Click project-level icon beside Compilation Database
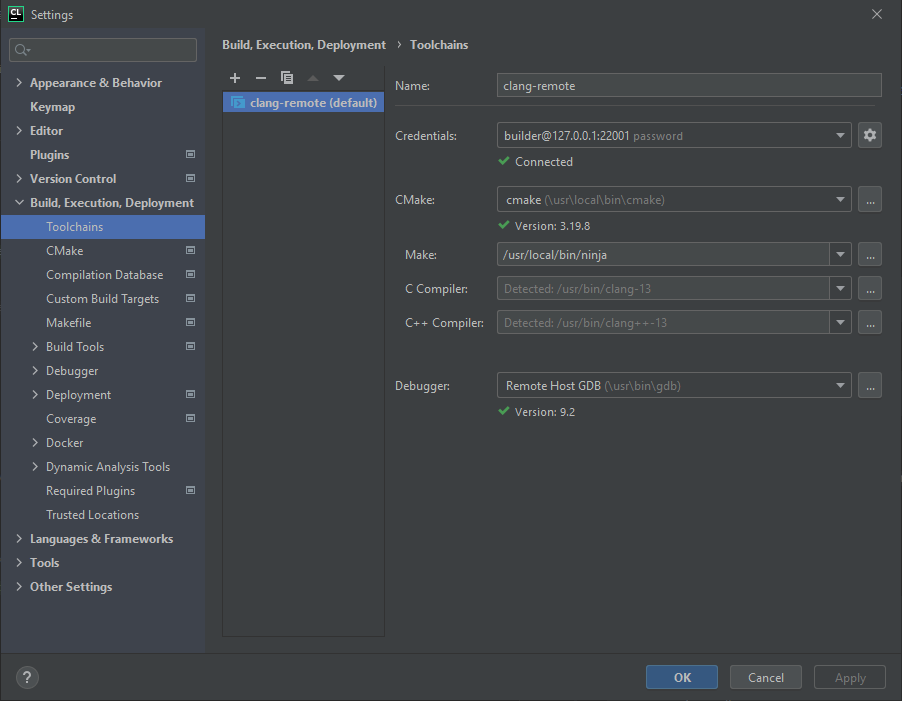This screenshot has width=902, height=701. [x=190, y=274]
